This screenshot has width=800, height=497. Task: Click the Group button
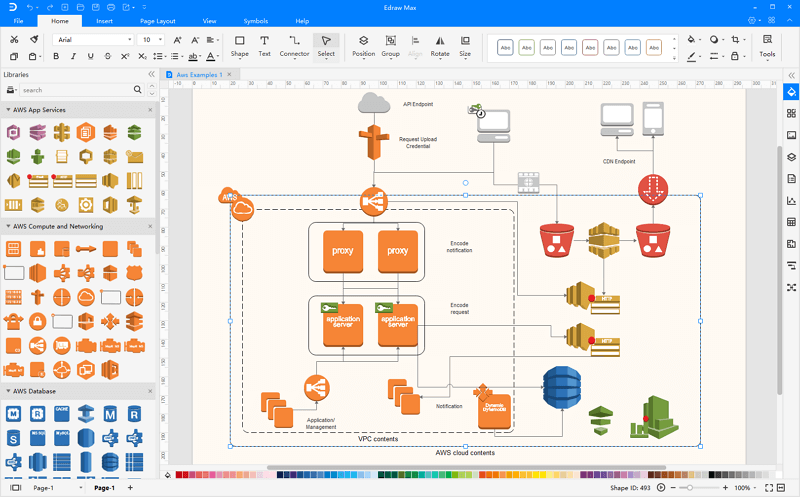pyautogui.click(x=390, y=46)
